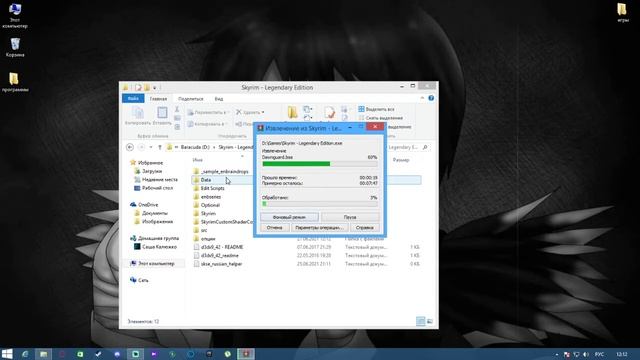Open the Удалить dropdown in ribbon
This screenshot has height=360, width=640.
tap(250, 112)
